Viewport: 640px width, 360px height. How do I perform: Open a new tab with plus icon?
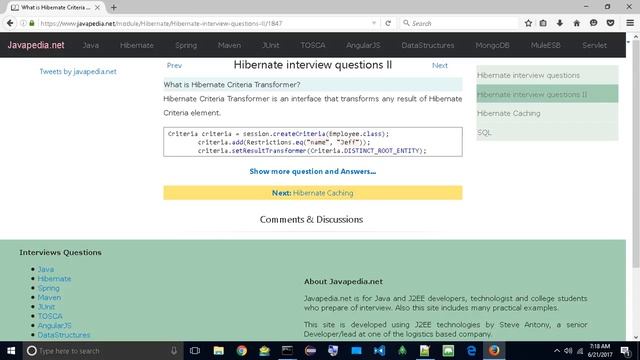[113, 7]
